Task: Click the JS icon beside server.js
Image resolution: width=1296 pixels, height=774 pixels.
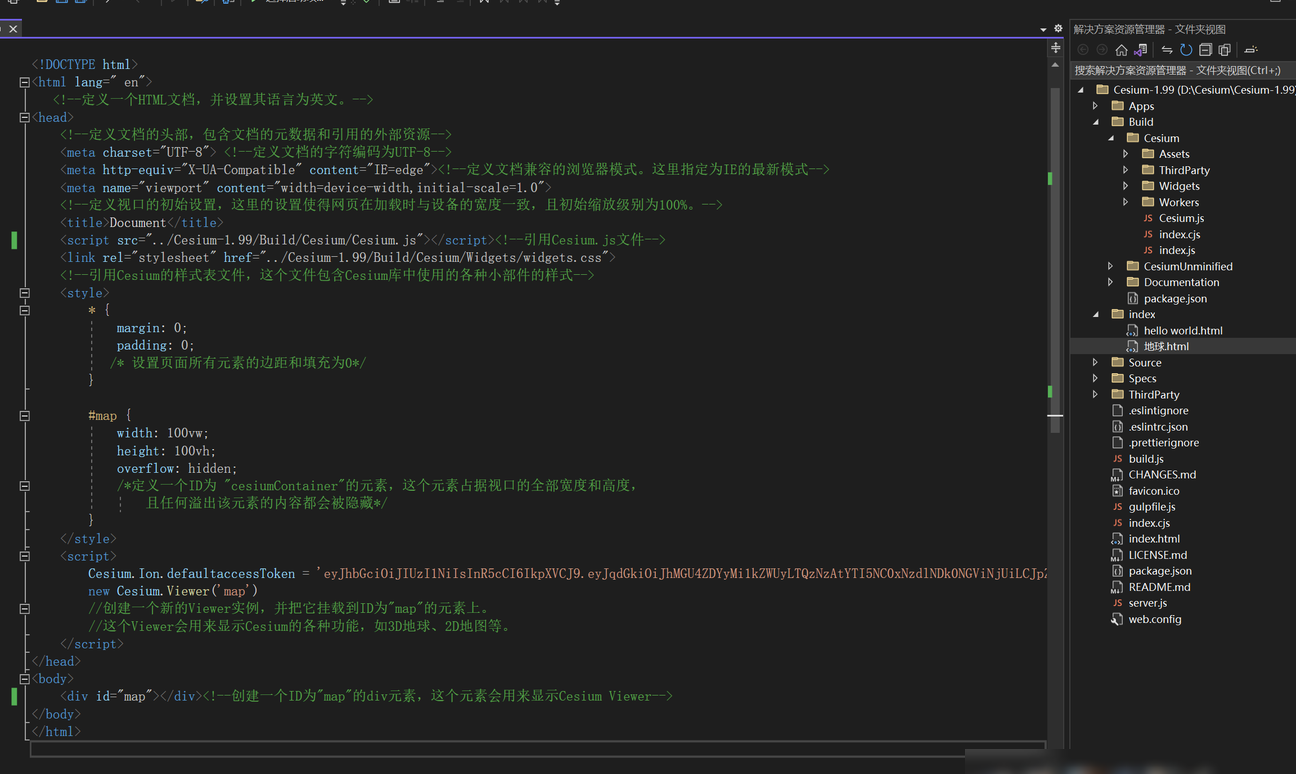Action: pos(1118,603)
